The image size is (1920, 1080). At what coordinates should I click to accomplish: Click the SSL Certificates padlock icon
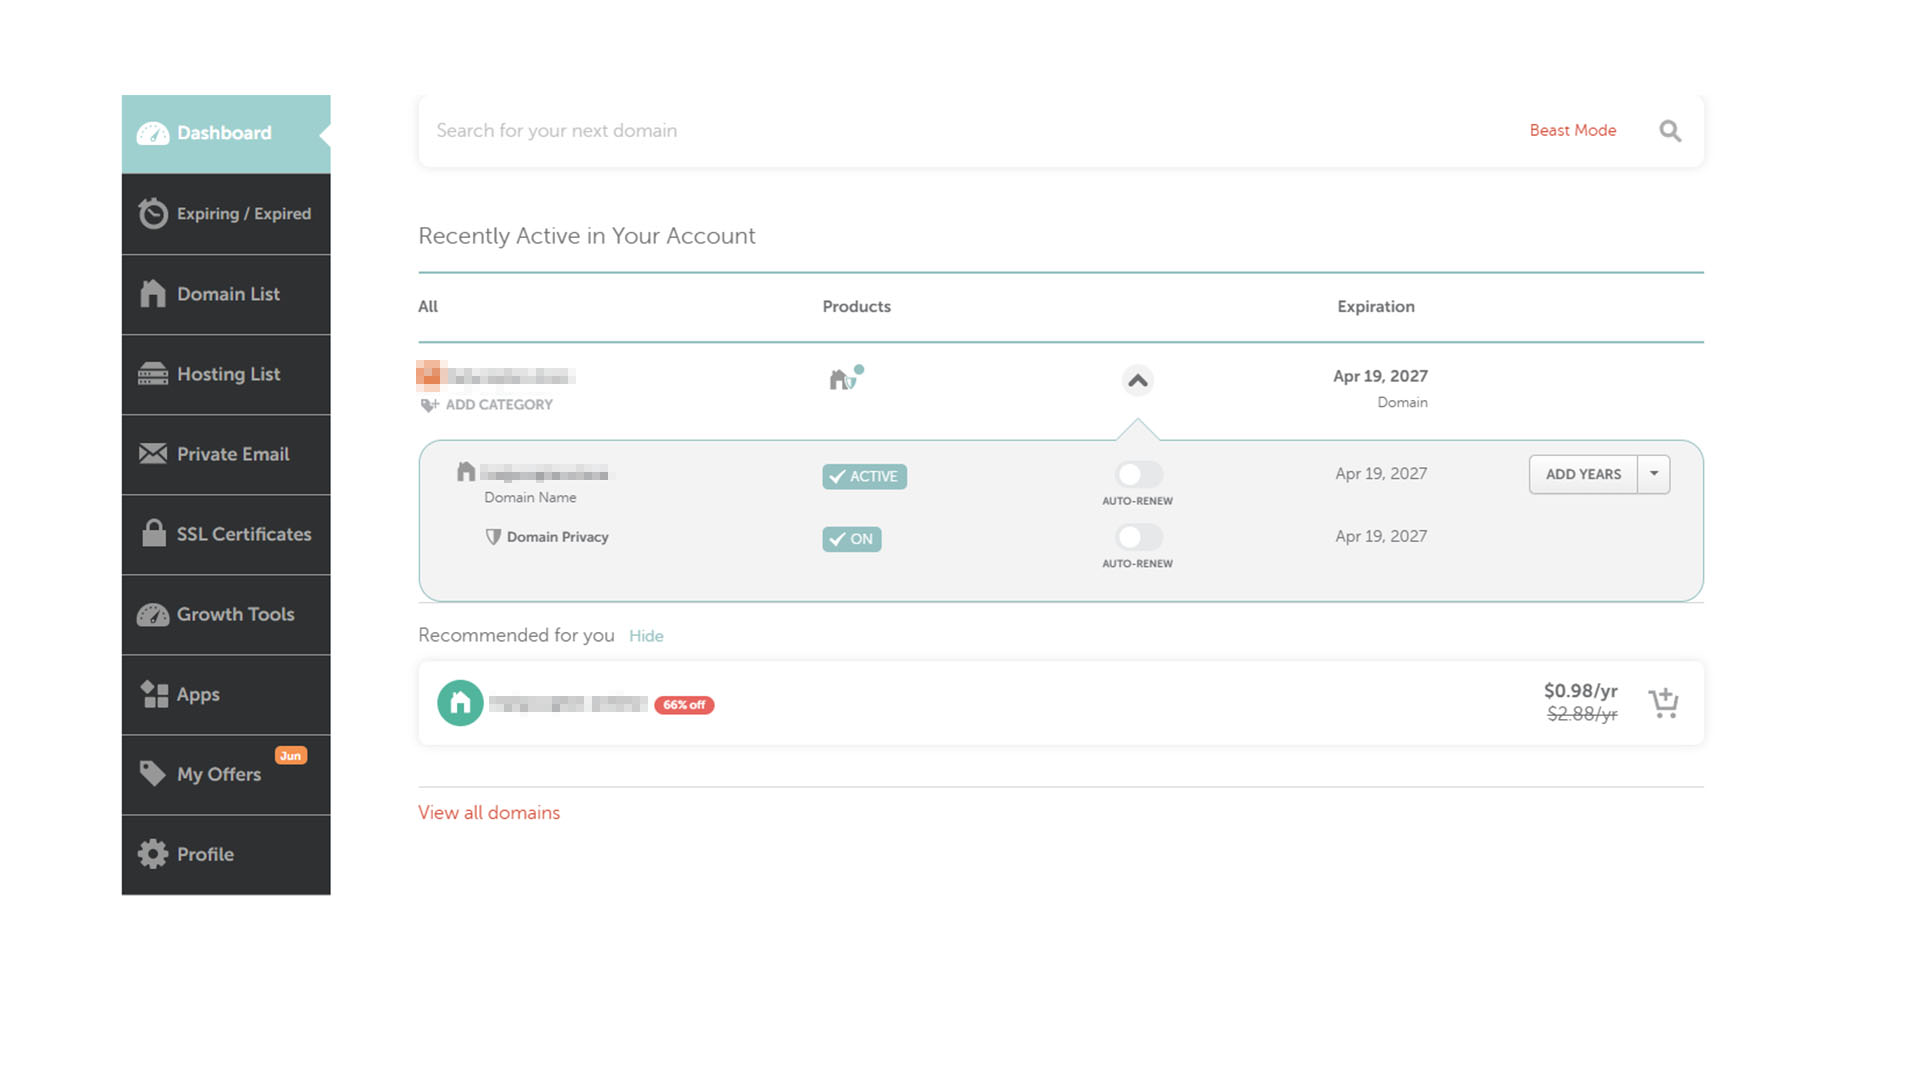pos(154,533)
